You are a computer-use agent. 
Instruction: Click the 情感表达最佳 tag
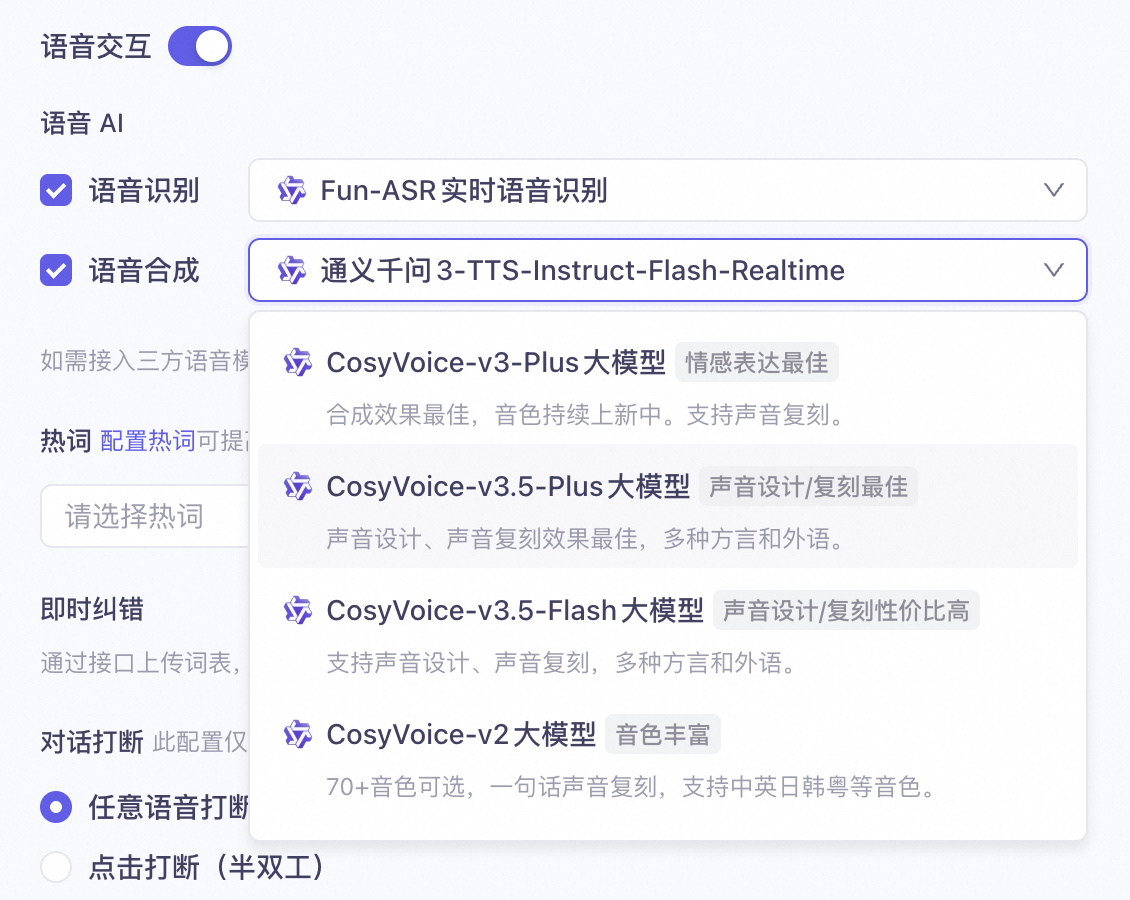tap(756, 363)
